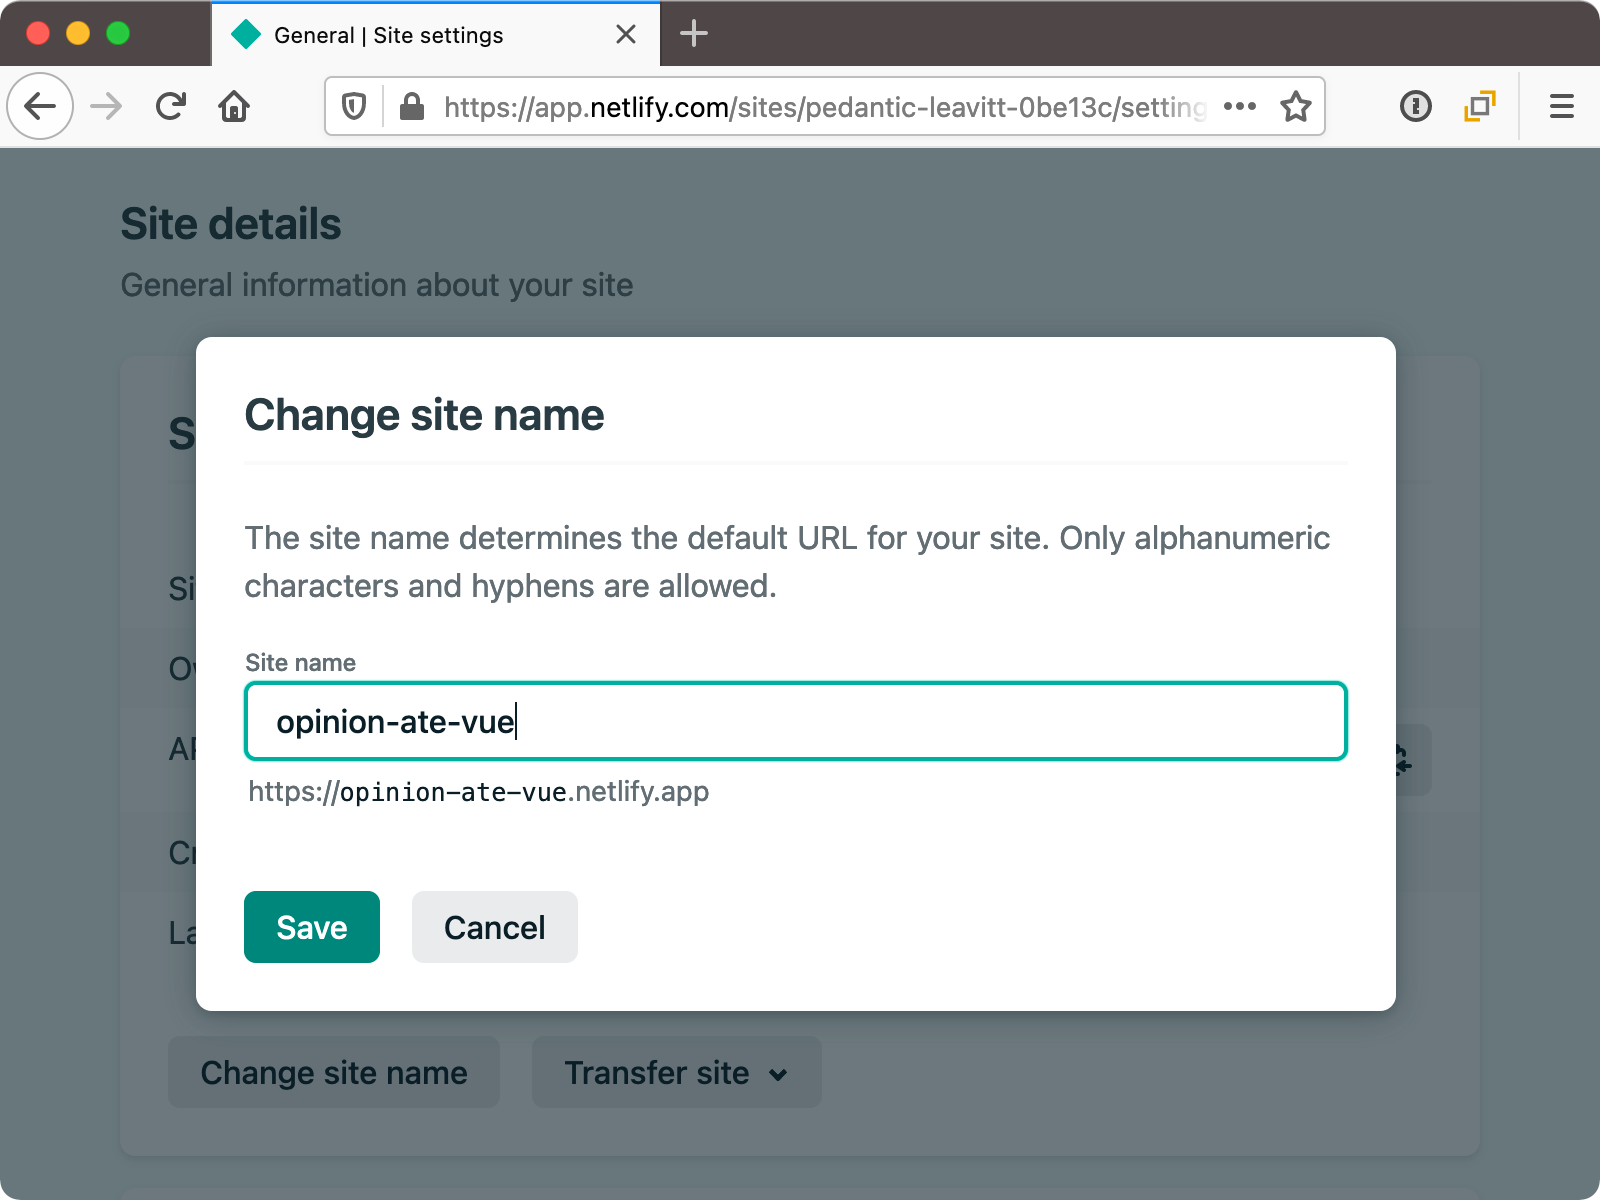Click into the Site name text field

click(796, 721)
